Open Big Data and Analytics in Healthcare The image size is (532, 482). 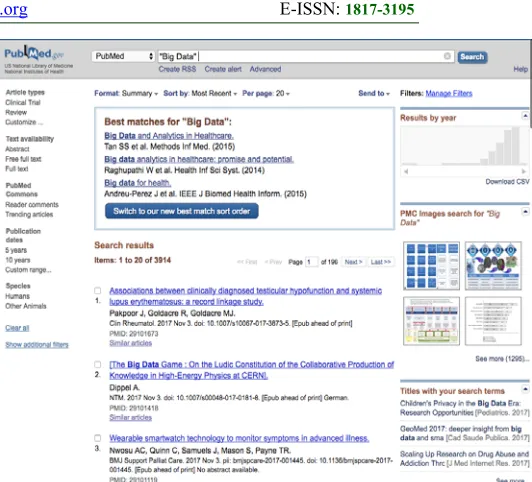[x=169, y=136]
